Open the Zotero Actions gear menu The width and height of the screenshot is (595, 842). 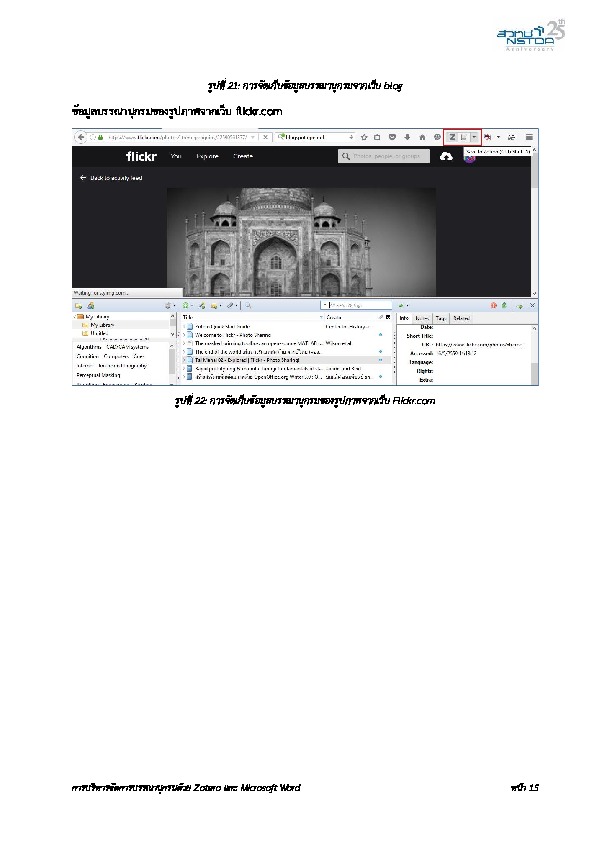click(169, 306)
